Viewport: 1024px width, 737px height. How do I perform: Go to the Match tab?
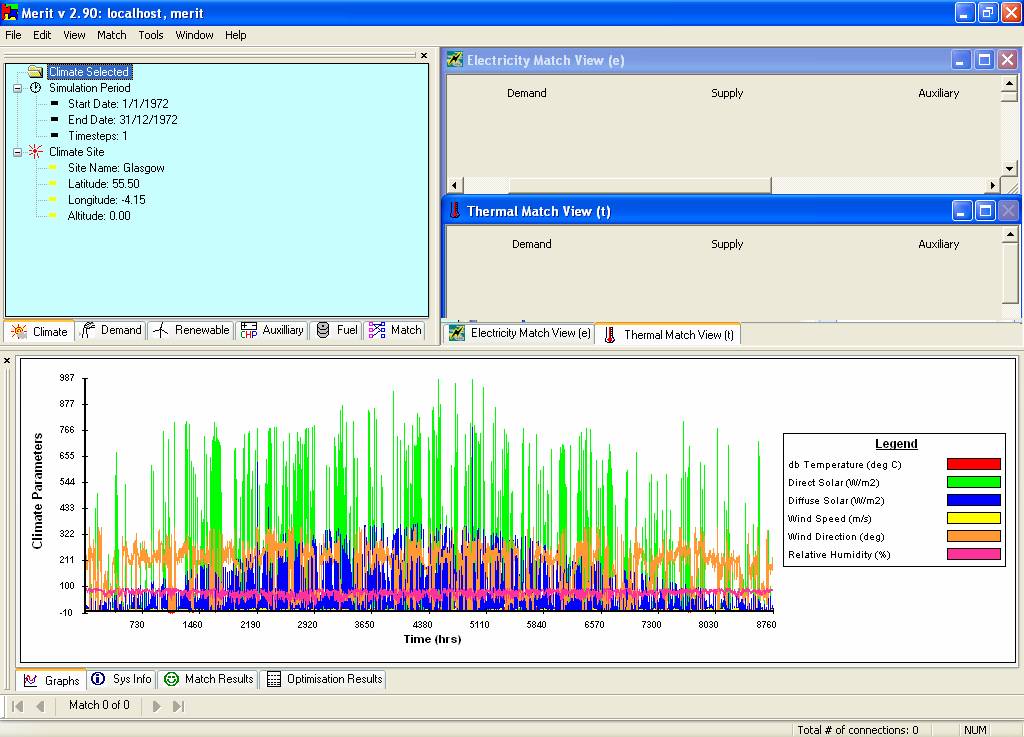click(395, 330)
